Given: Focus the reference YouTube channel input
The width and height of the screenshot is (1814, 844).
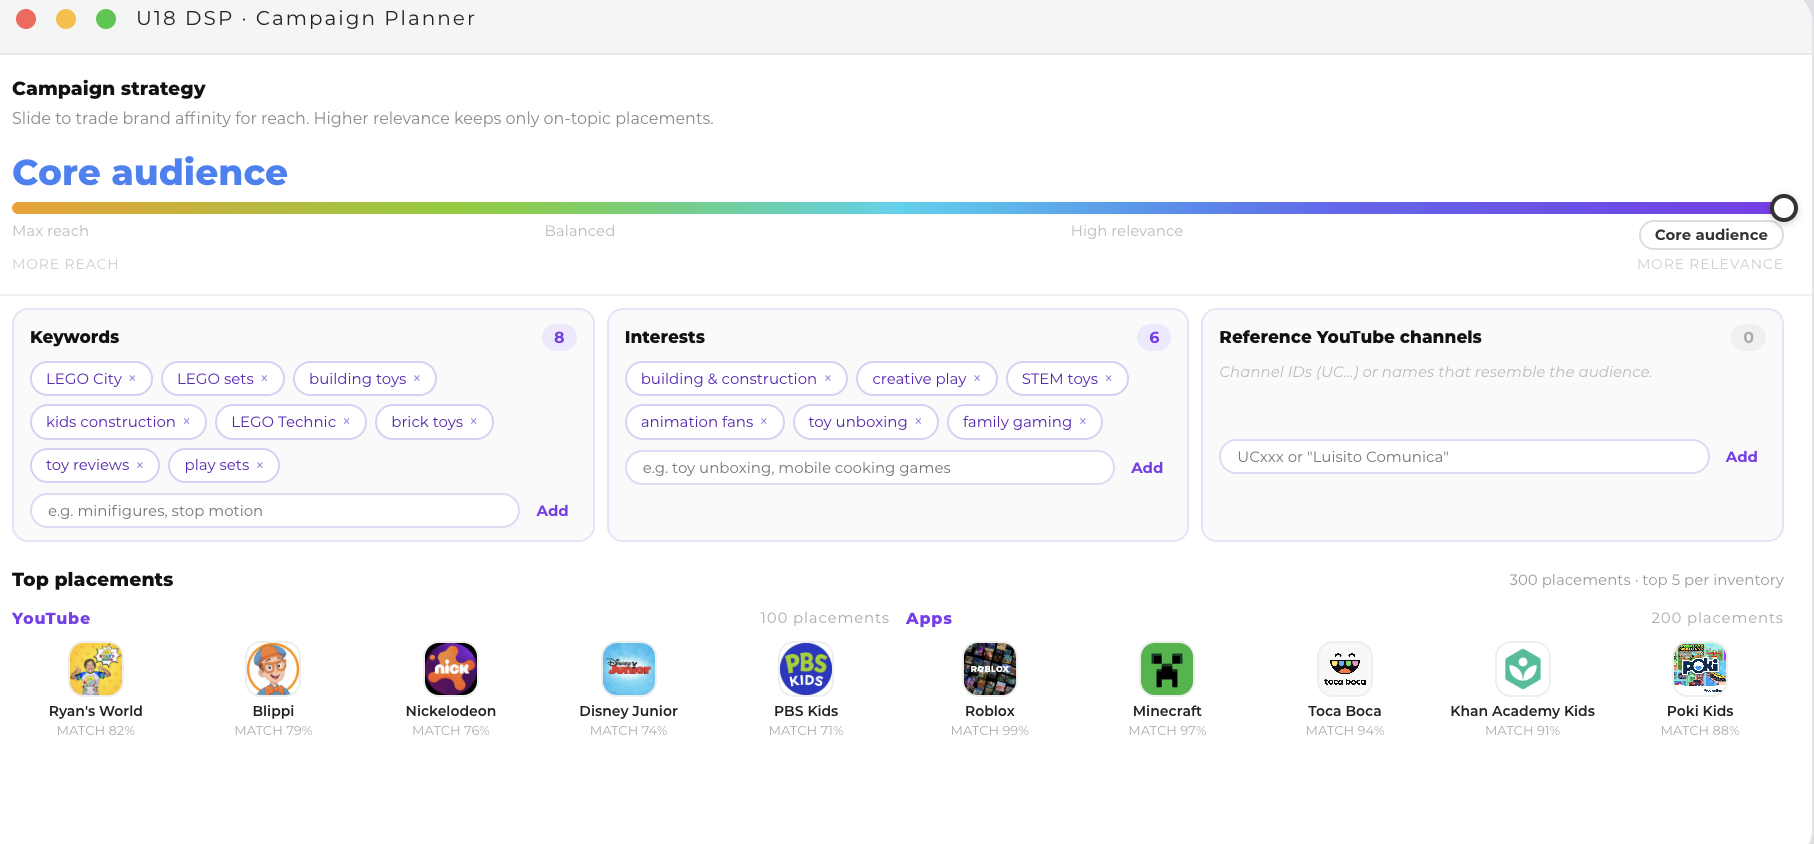Looking at the screenshot, I should point(1464,457).
